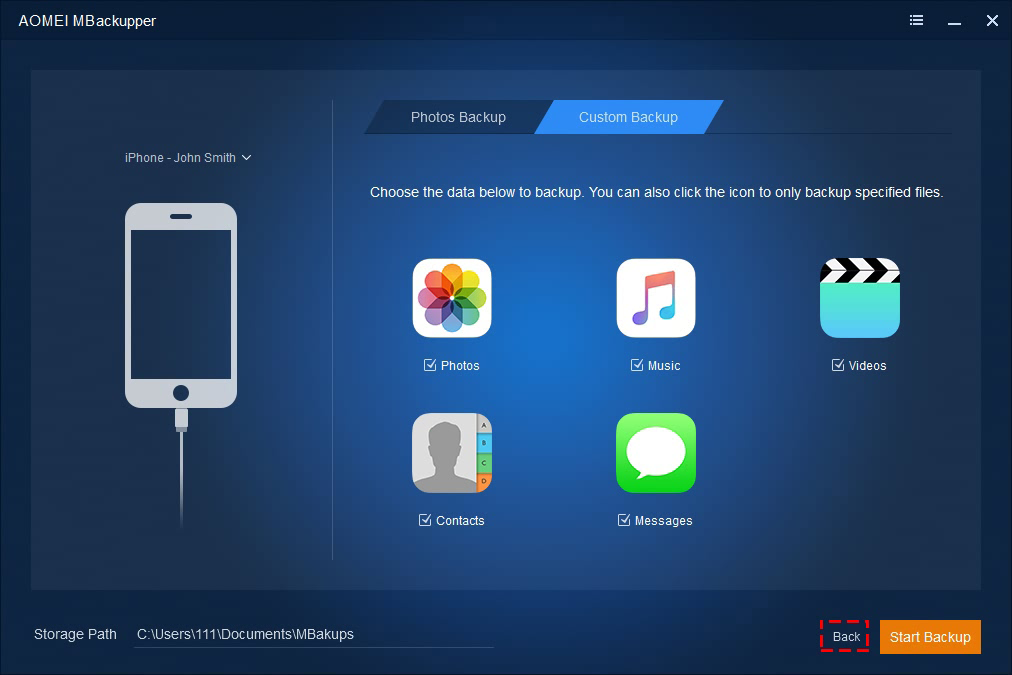Uncheck the Videos checkbox
Viewport: 1012px width, 675px height.
coord(838,365)
